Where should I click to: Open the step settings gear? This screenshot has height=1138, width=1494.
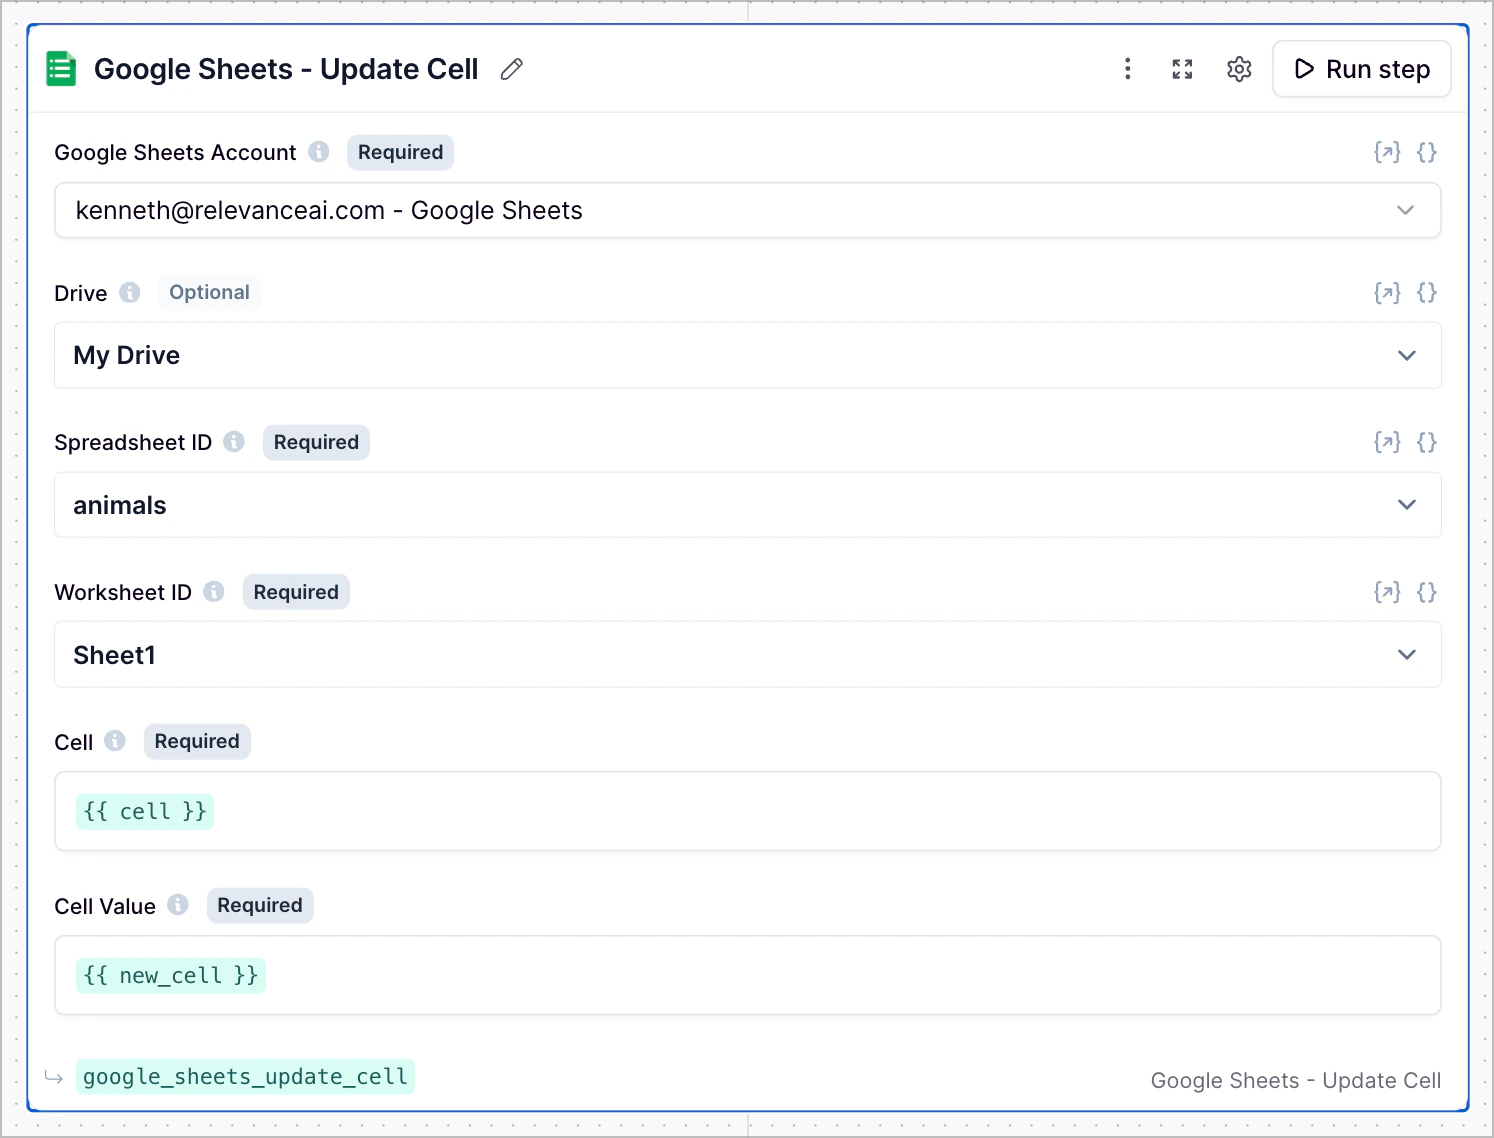point(1238,69)
